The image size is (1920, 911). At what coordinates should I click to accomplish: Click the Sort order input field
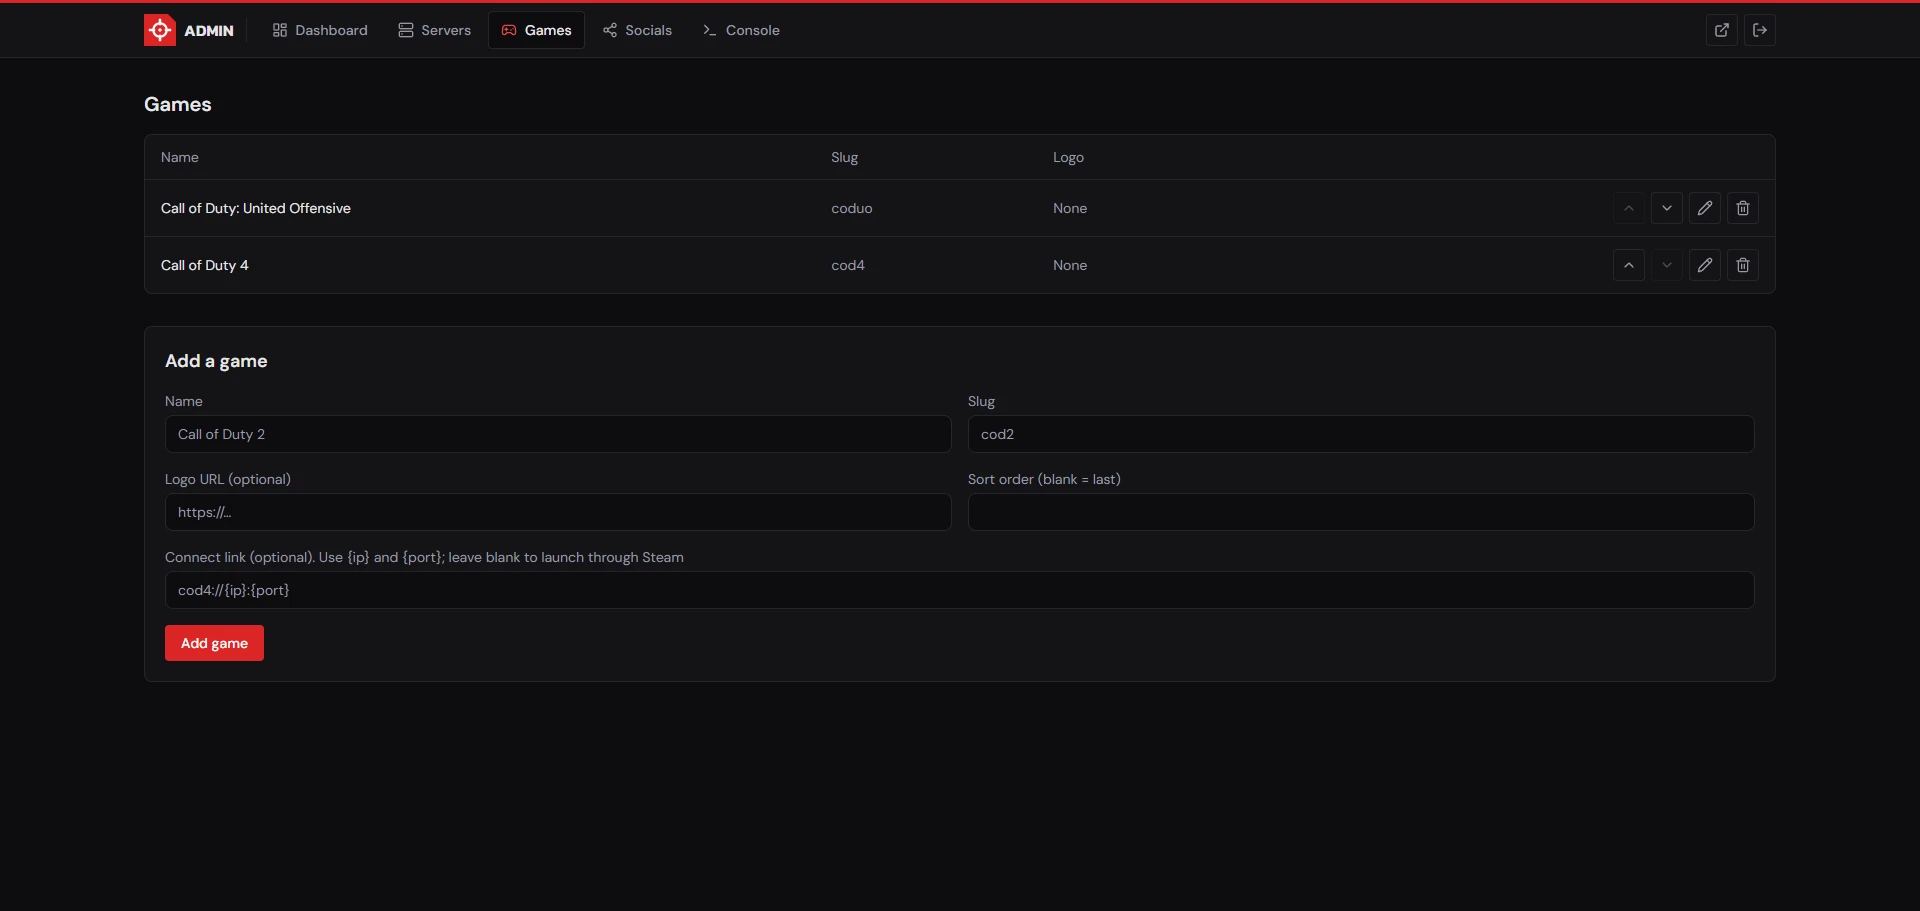pos(1361,512)
